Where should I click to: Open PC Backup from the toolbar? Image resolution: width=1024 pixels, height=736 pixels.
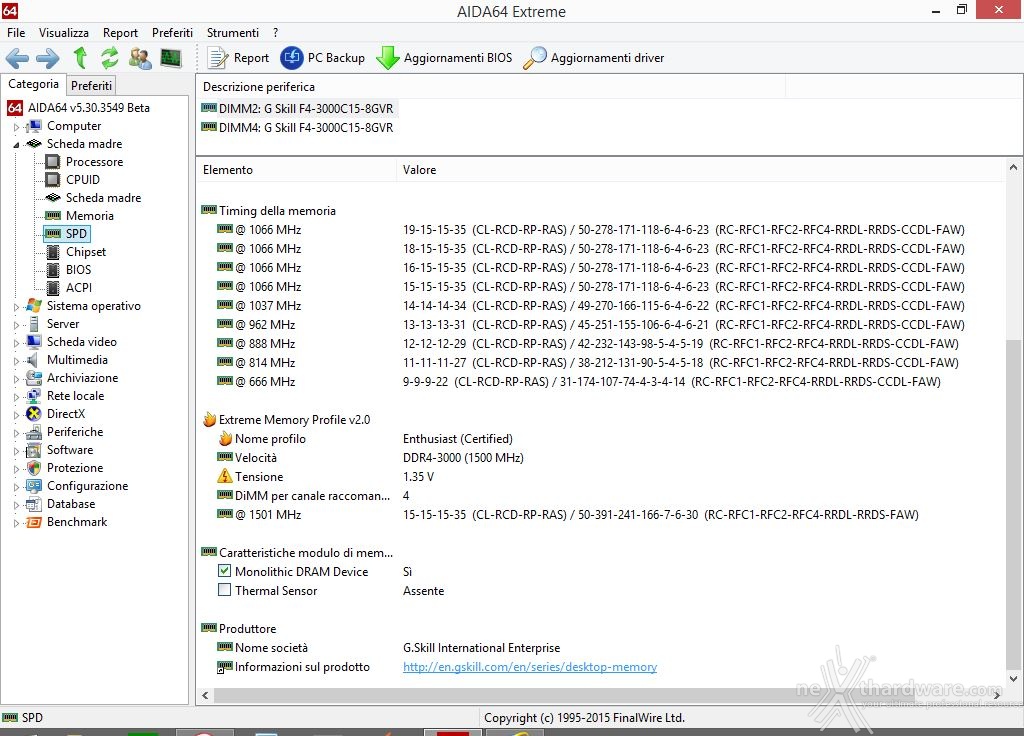pos(323,58)
